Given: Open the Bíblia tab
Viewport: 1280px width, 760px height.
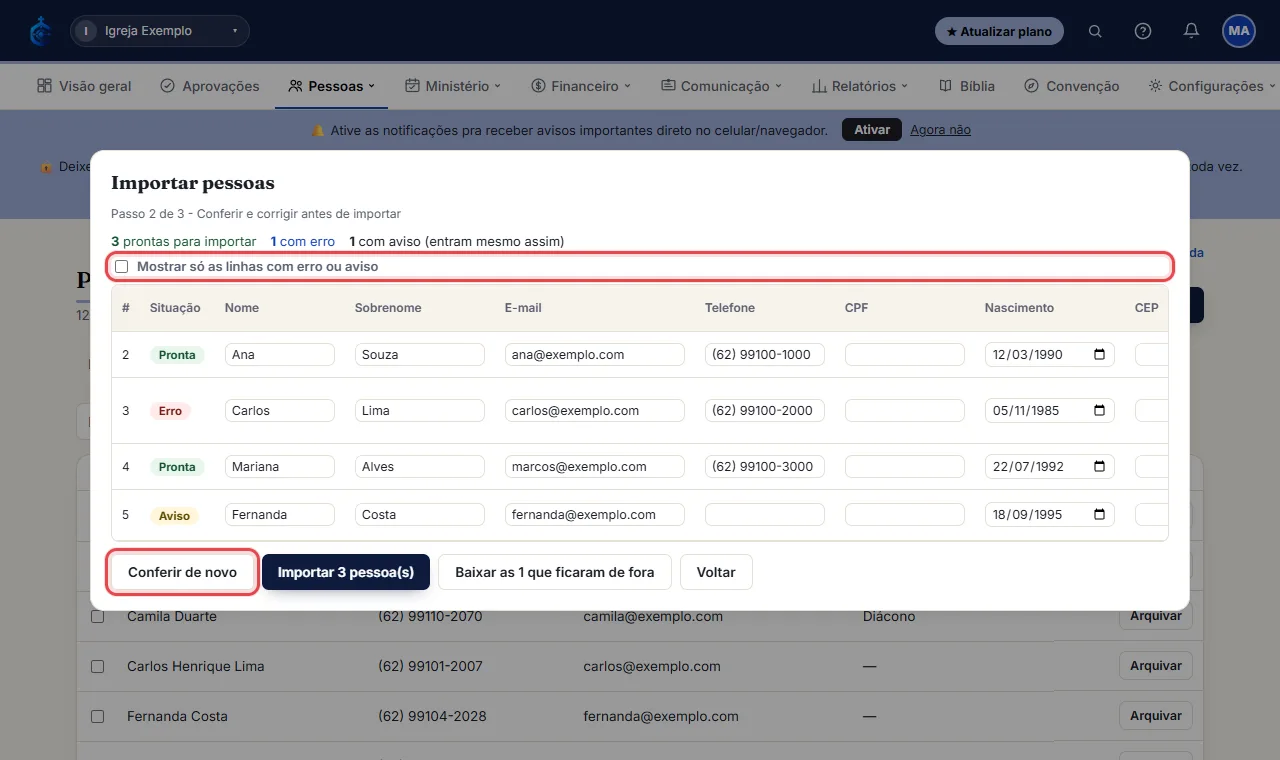Looking at the screenshot, I should (967, 86).
